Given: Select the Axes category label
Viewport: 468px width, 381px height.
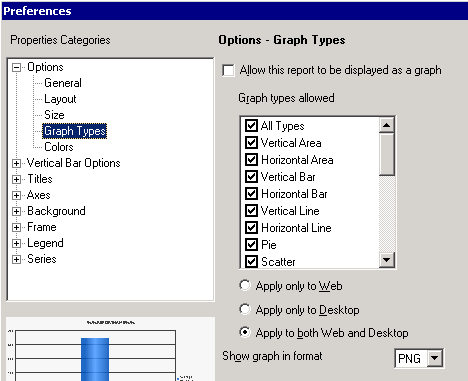Looking at the screenshot, I should (x=39, y=195).
